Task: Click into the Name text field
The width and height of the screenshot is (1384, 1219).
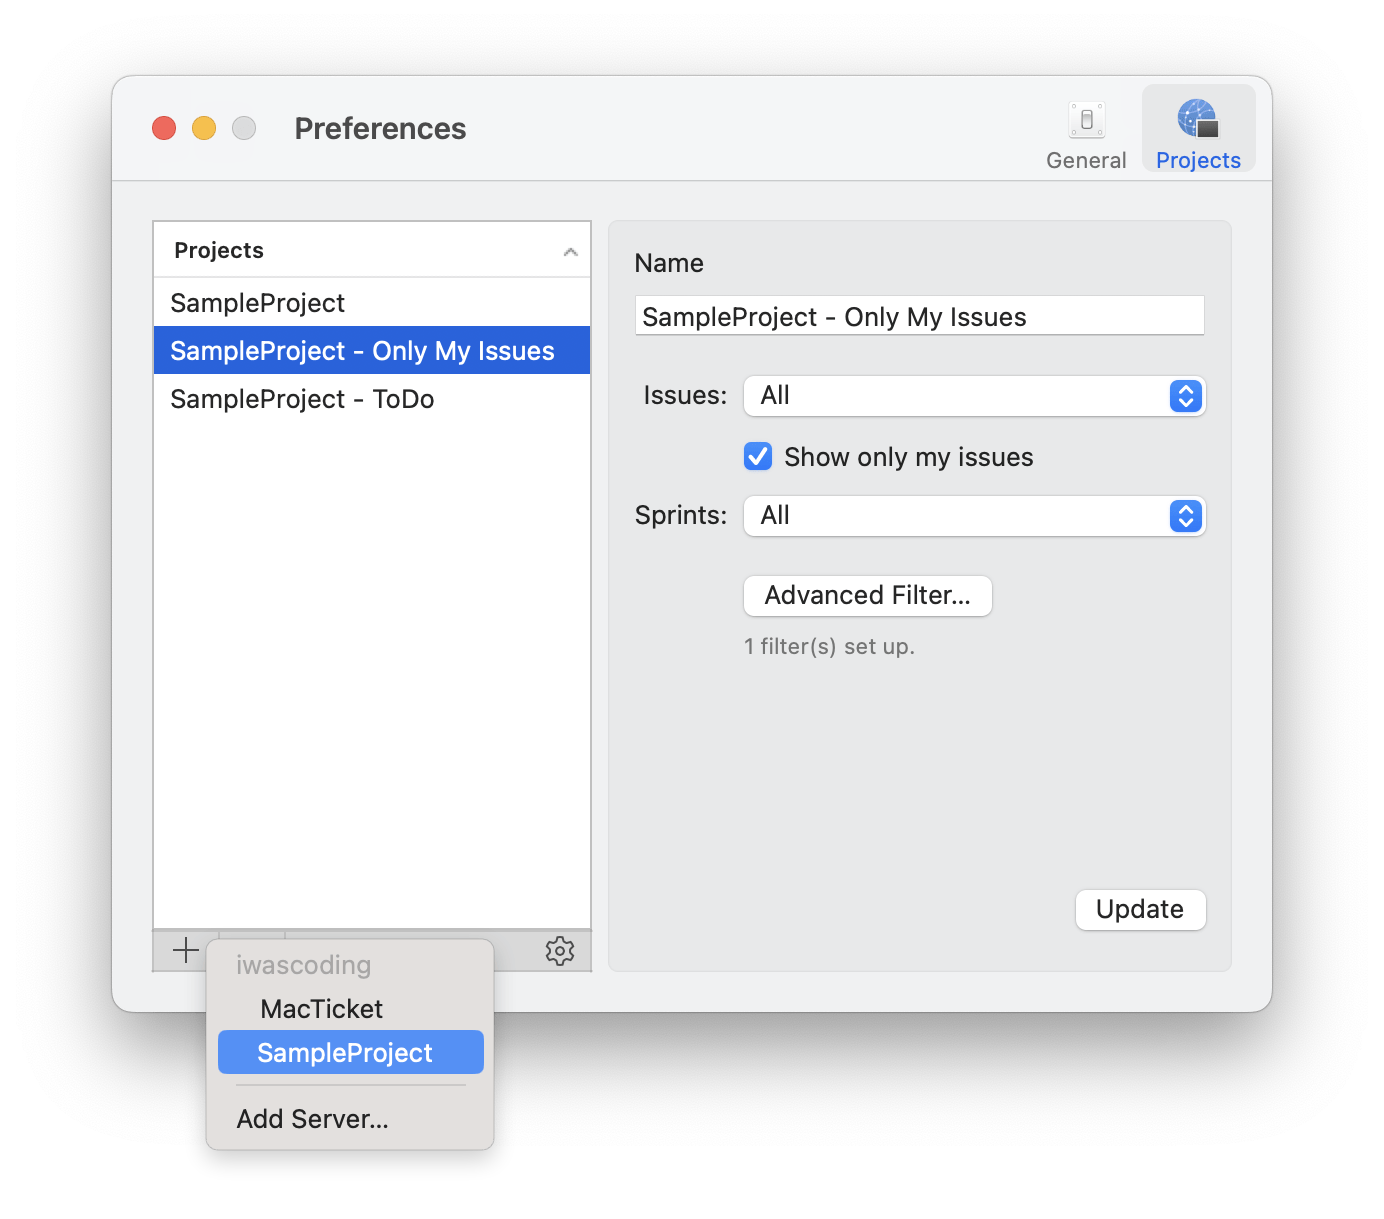Action: click(x=920, y=316)
